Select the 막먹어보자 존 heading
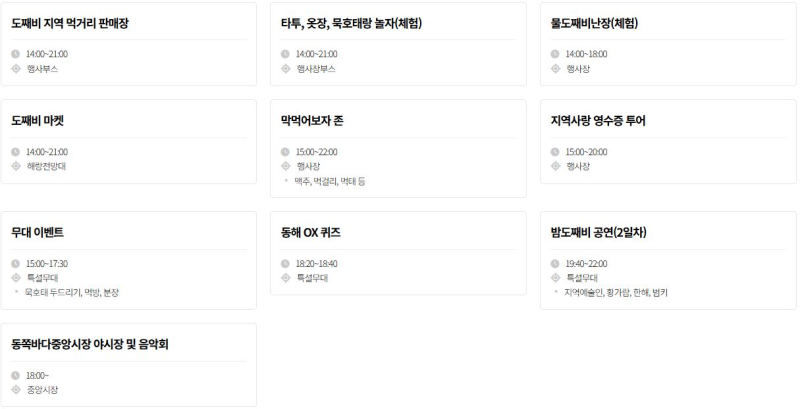The width and height of the screenshot is (800, 409). [313, 121]
